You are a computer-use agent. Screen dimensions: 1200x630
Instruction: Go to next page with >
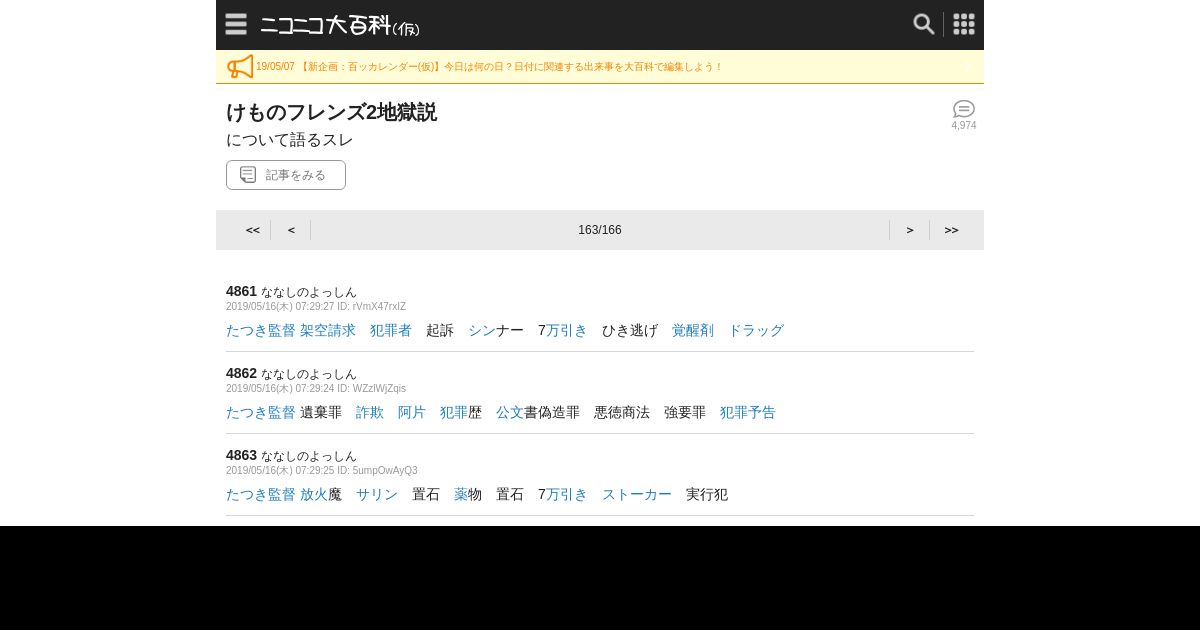(x=910, y=230)
